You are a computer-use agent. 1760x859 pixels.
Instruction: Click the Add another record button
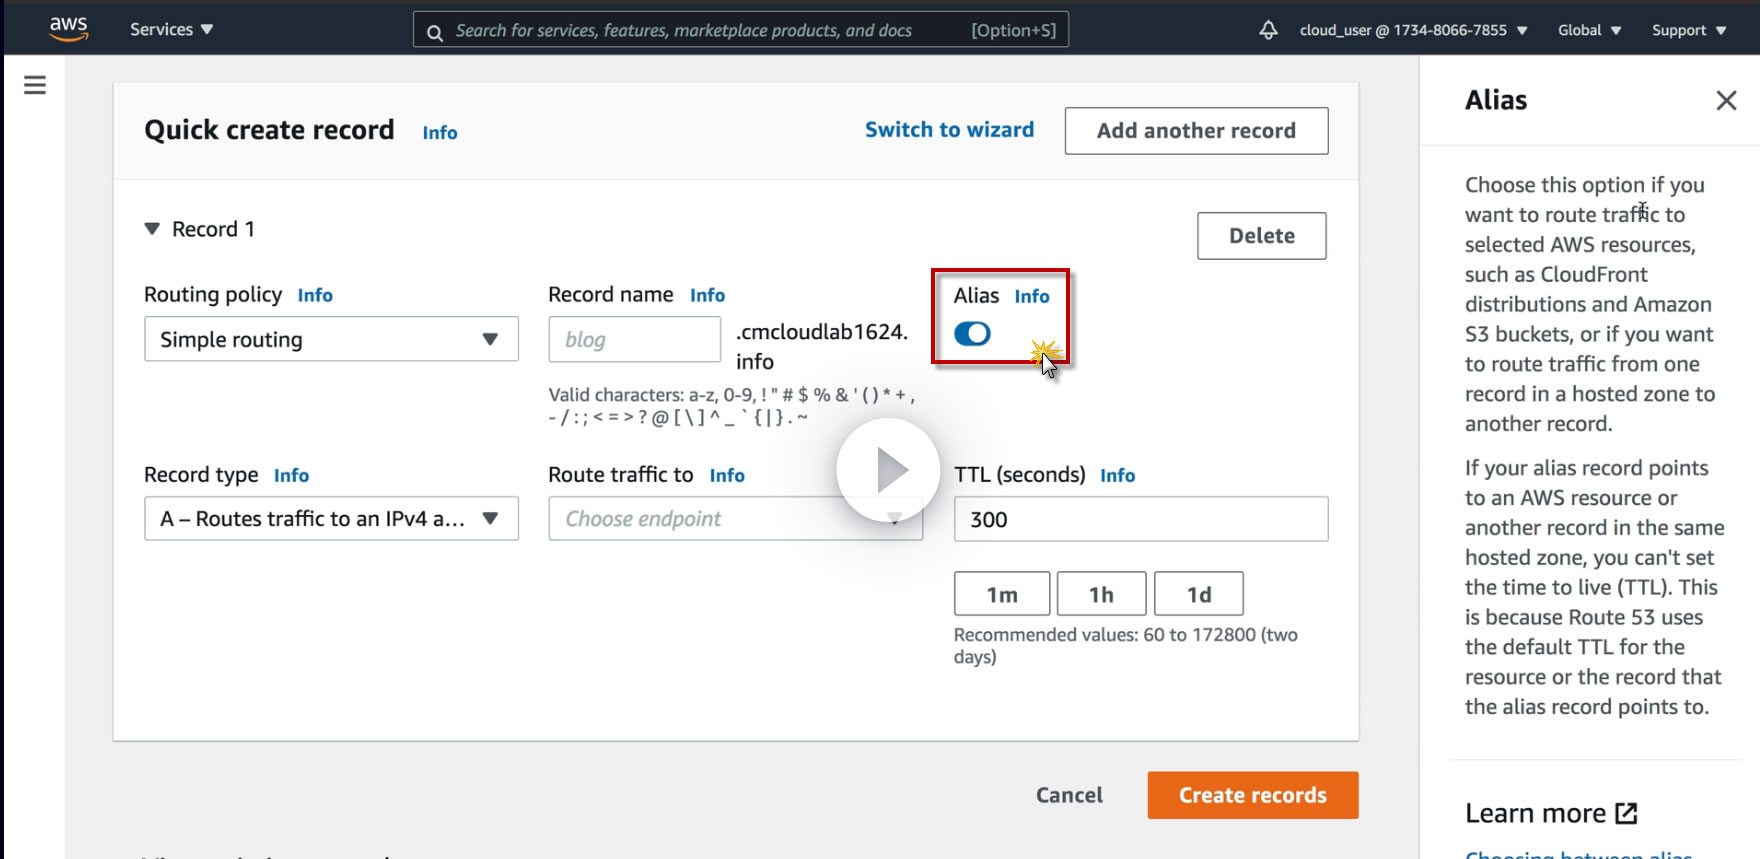[1196, 131]
